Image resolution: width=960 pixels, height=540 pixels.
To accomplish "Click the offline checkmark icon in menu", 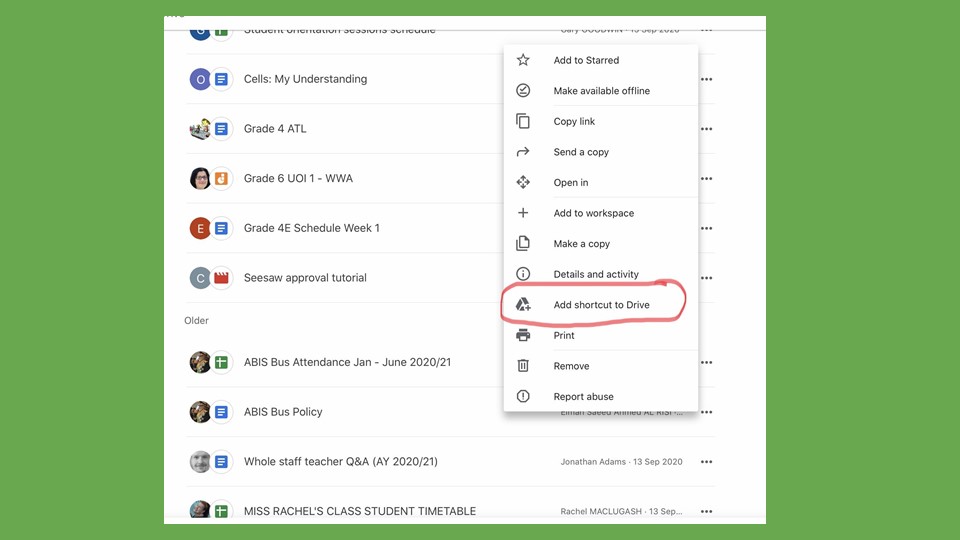I will tap(522, 91).
